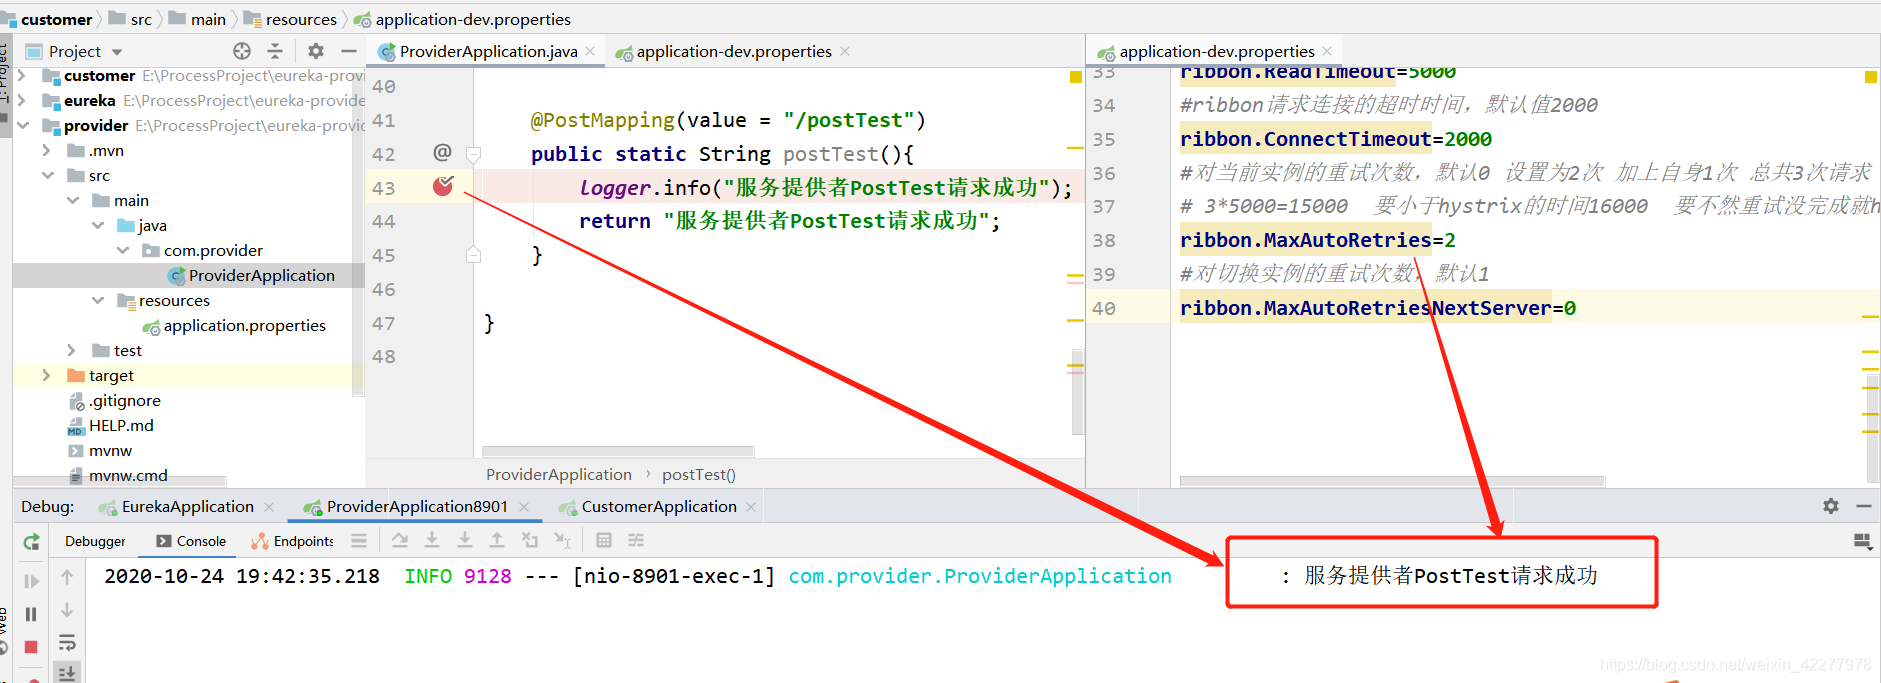Switch to the Debugger tab
The width and height of the screenshot is (1881, 683).
coord(95,541)
